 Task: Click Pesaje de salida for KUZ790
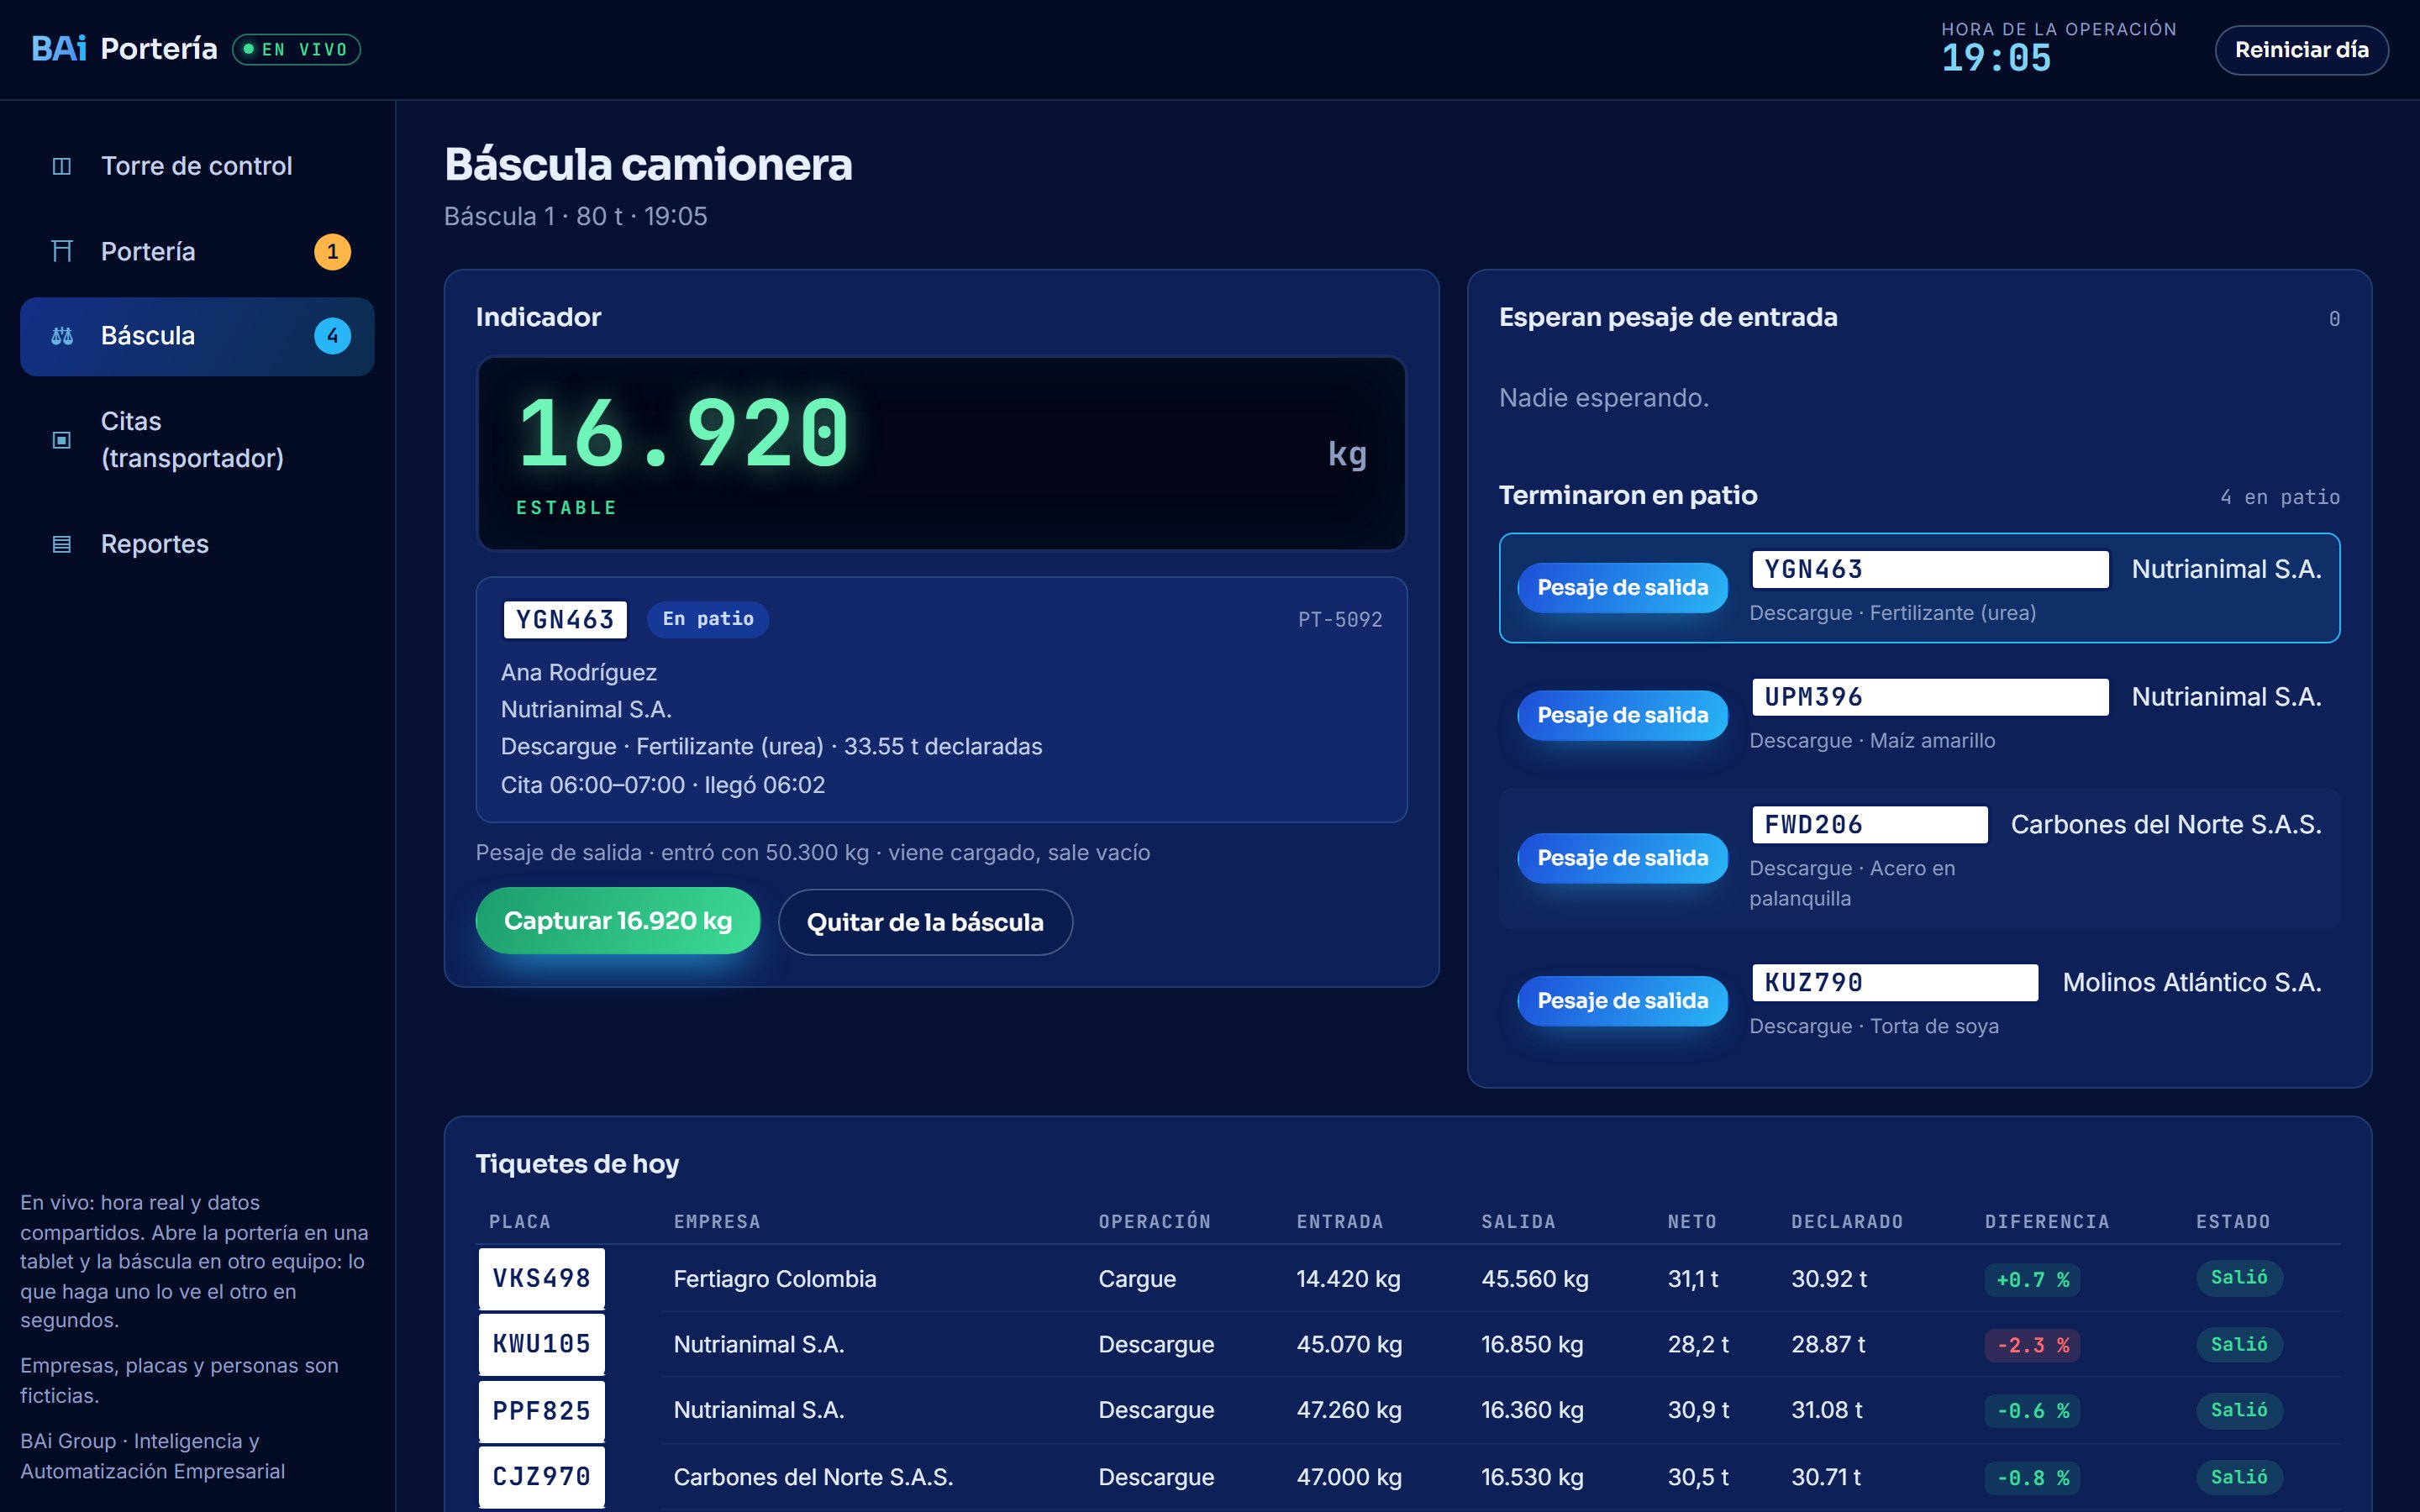[1622, 1001]
